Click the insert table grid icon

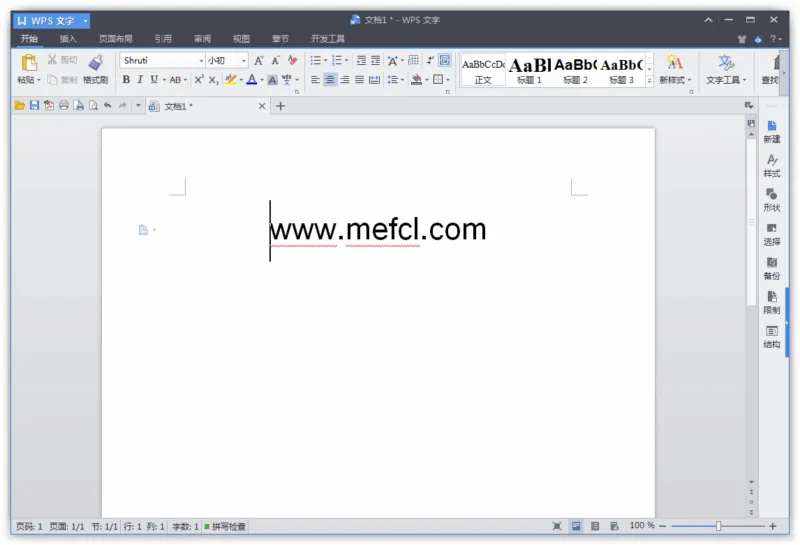click(x=413, y=60)
